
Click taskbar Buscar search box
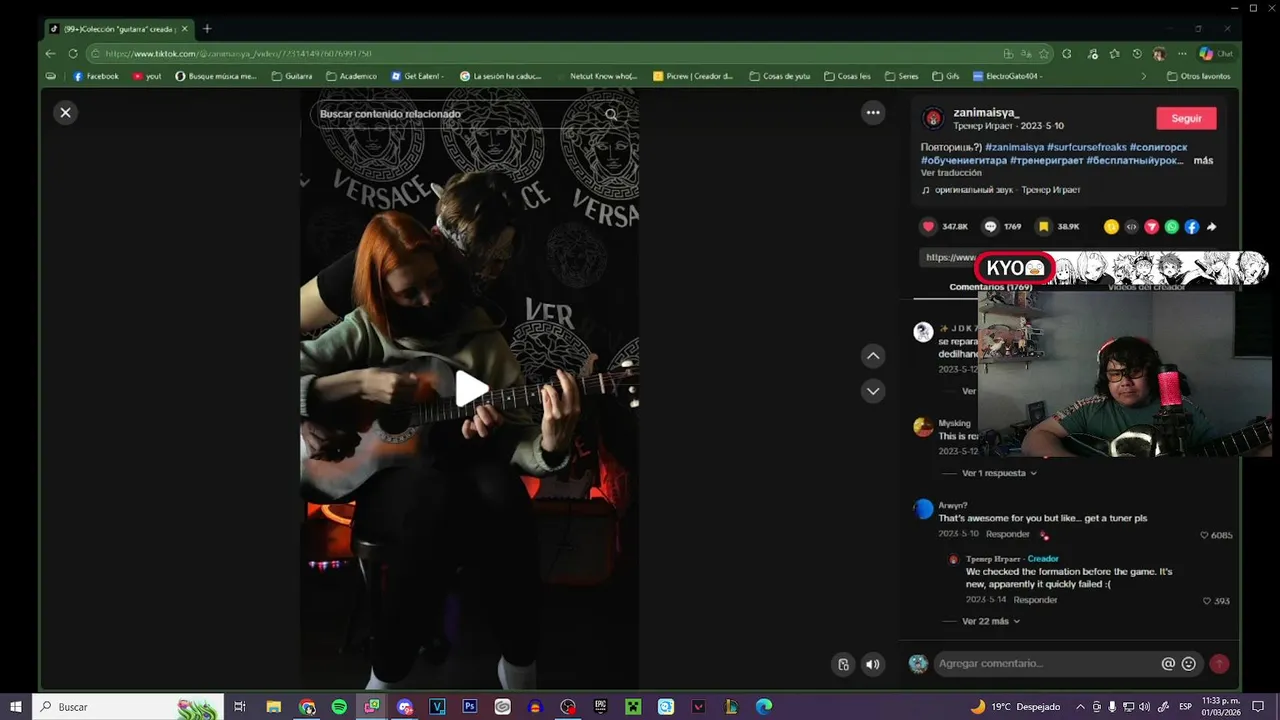coord(126,707)
